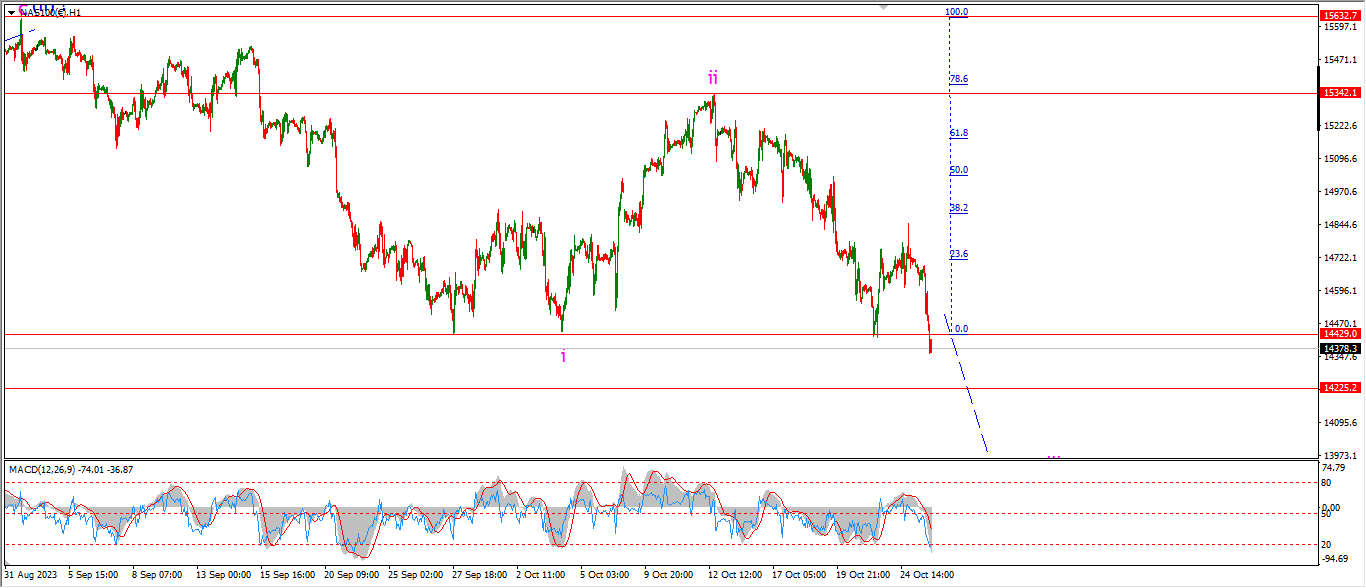Click the Fibonacci 50.0 level label
Viewport: 1366px width, 588px height.
pyautogui.click(x=958, y=170)
